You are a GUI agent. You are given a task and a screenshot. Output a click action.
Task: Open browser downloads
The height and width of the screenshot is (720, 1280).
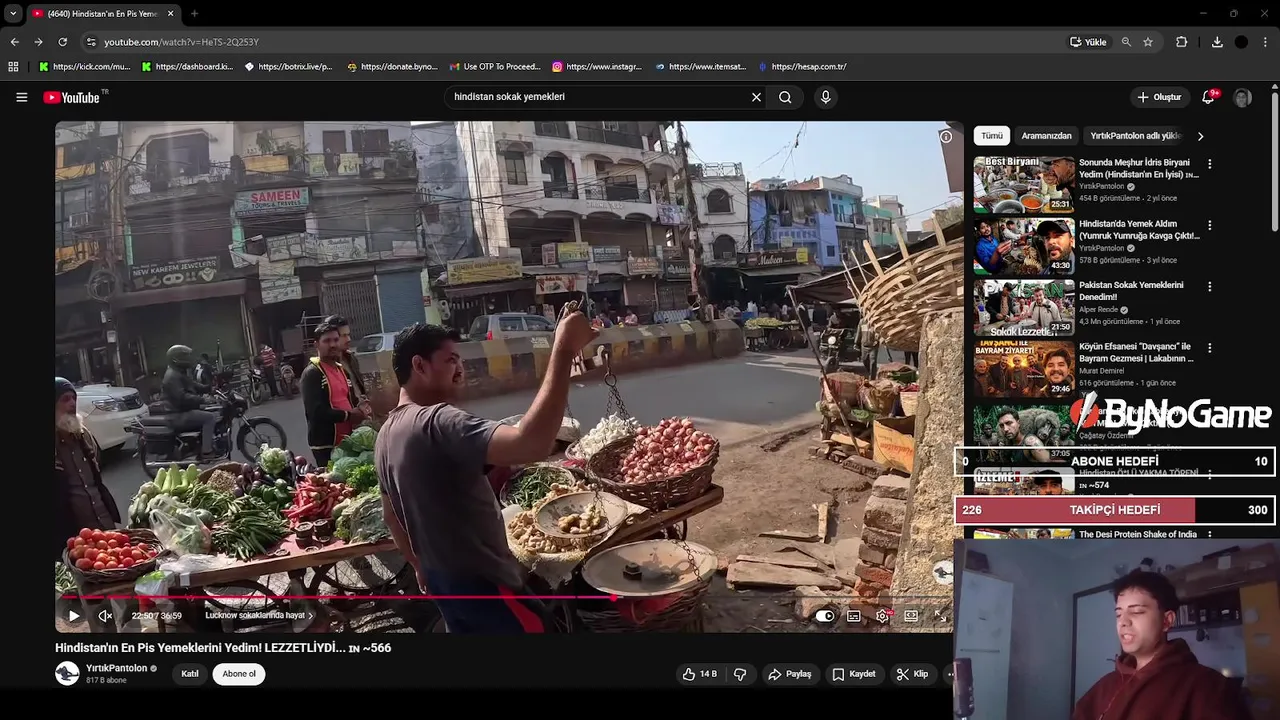point(1217,42)
